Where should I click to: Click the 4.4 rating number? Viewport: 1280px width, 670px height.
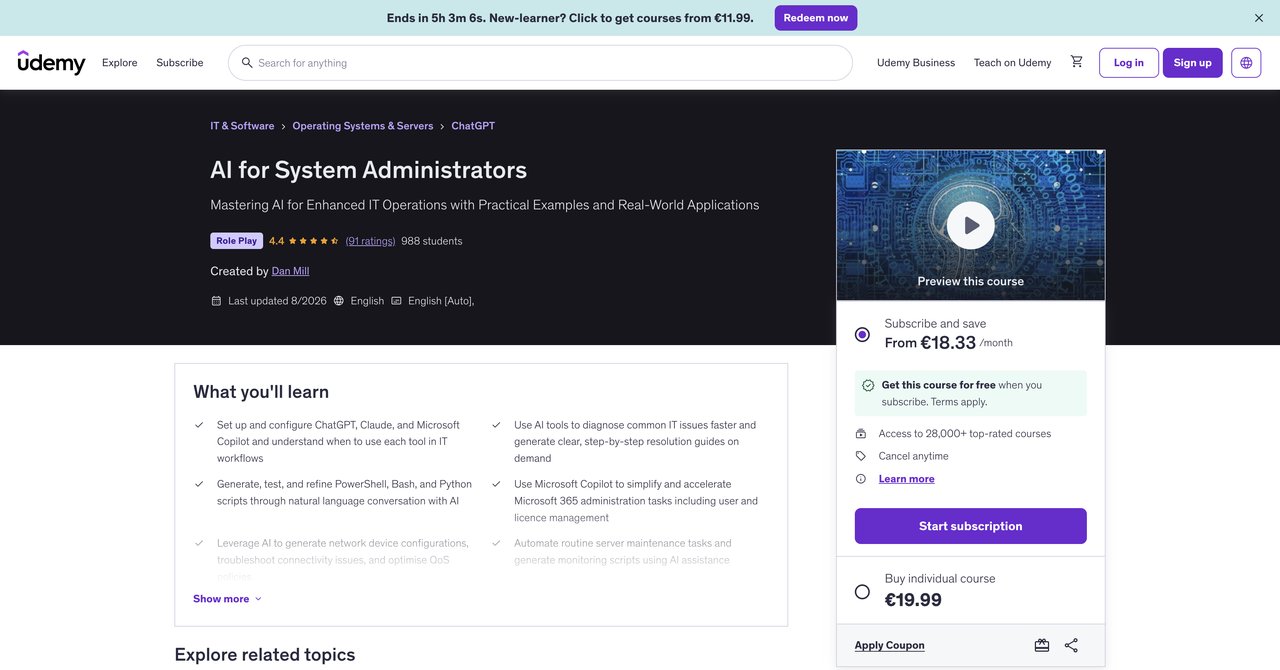(x=277, y=241)
